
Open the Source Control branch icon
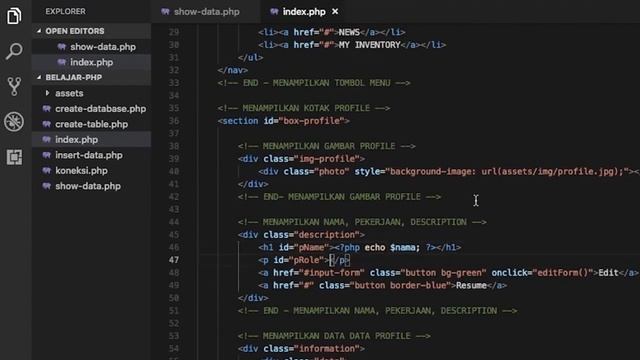[14, 86]
